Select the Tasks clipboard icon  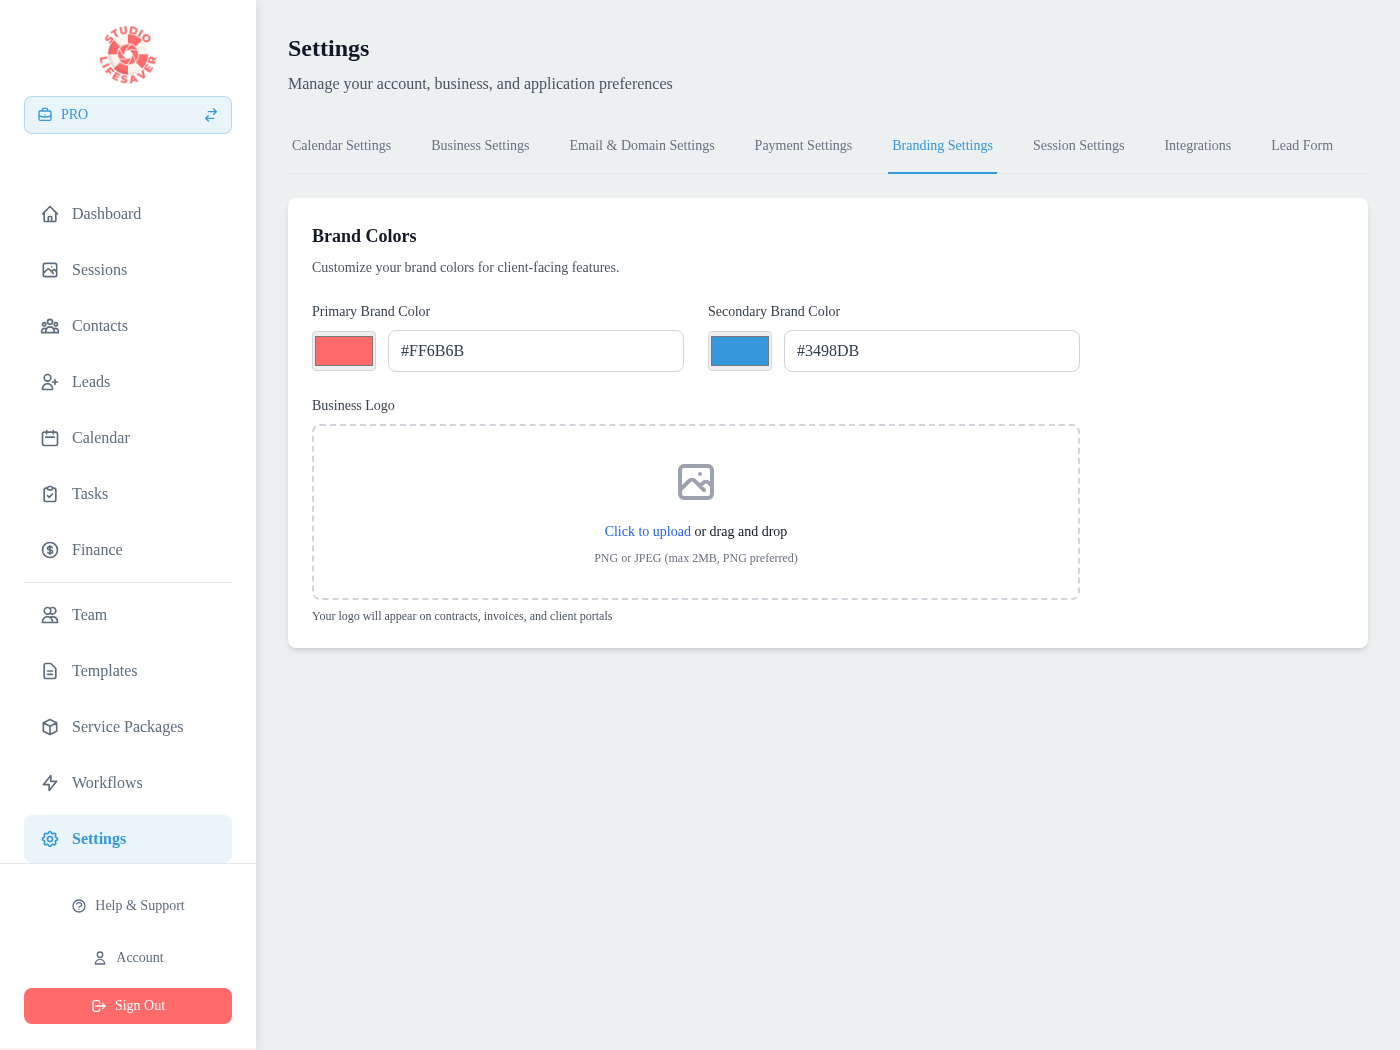point(50,493)
